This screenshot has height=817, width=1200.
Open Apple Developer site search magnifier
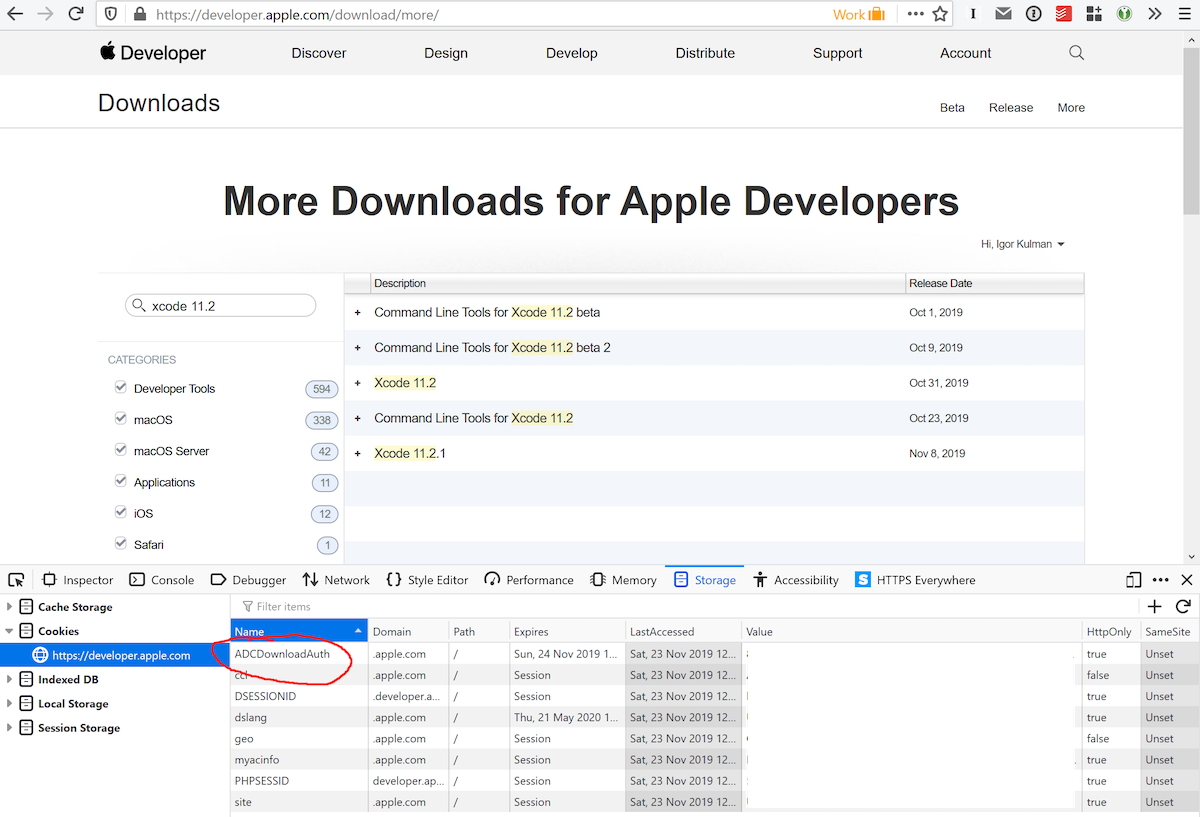1076,52
